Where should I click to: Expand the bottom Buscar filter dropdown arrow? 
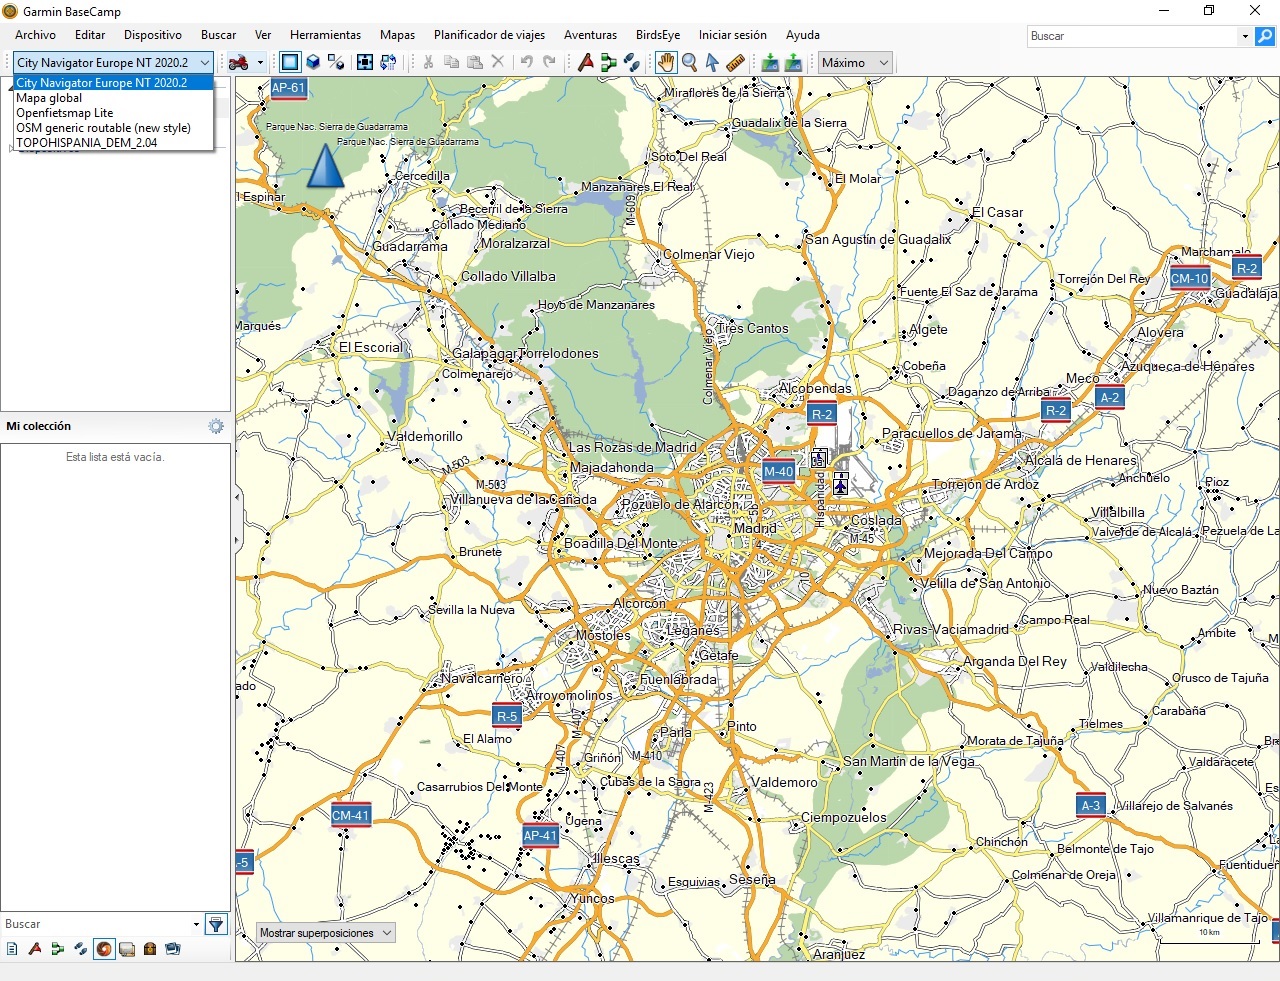pos(196,924)
